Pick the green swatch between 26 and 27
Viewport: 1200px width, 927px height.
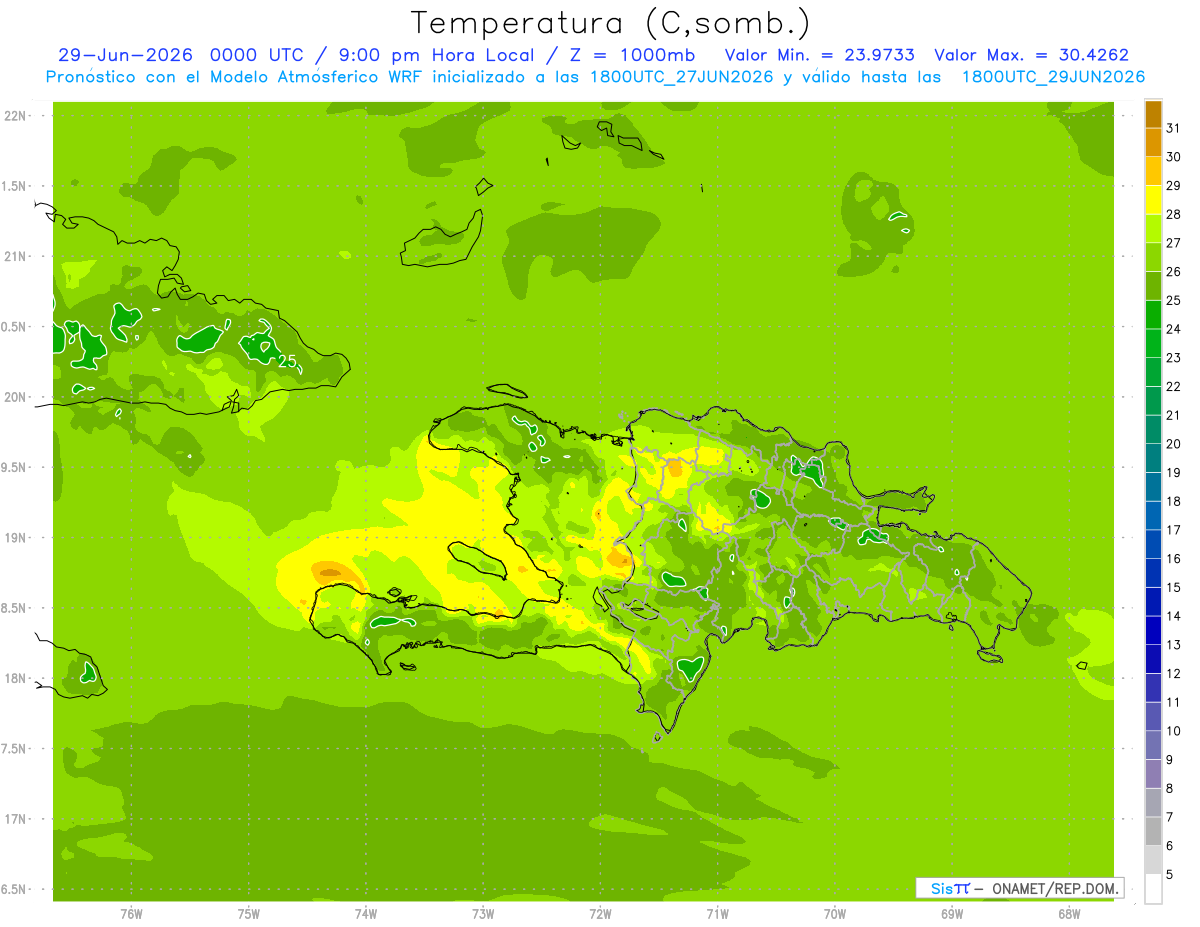point(1153,258)
